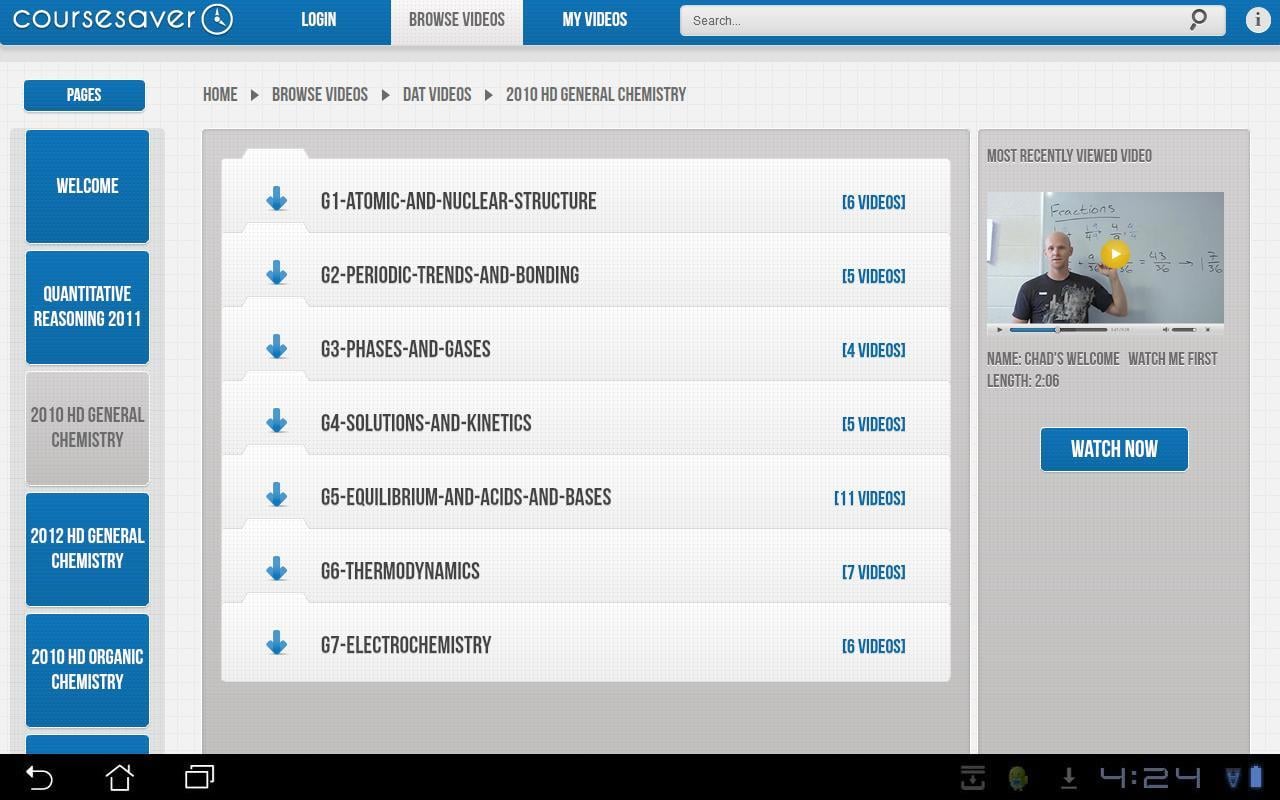Tap the battery status icon
The height and width of the screenshot is (800, 1280).
pos(1256,777)
